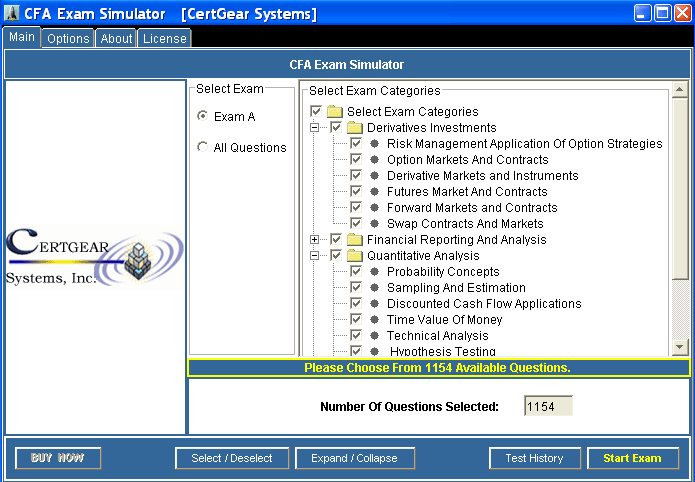The height and width of the screenshot is (482, 695).
Task: Click the Select / Deselect button
Action: (x=232, y=458)
